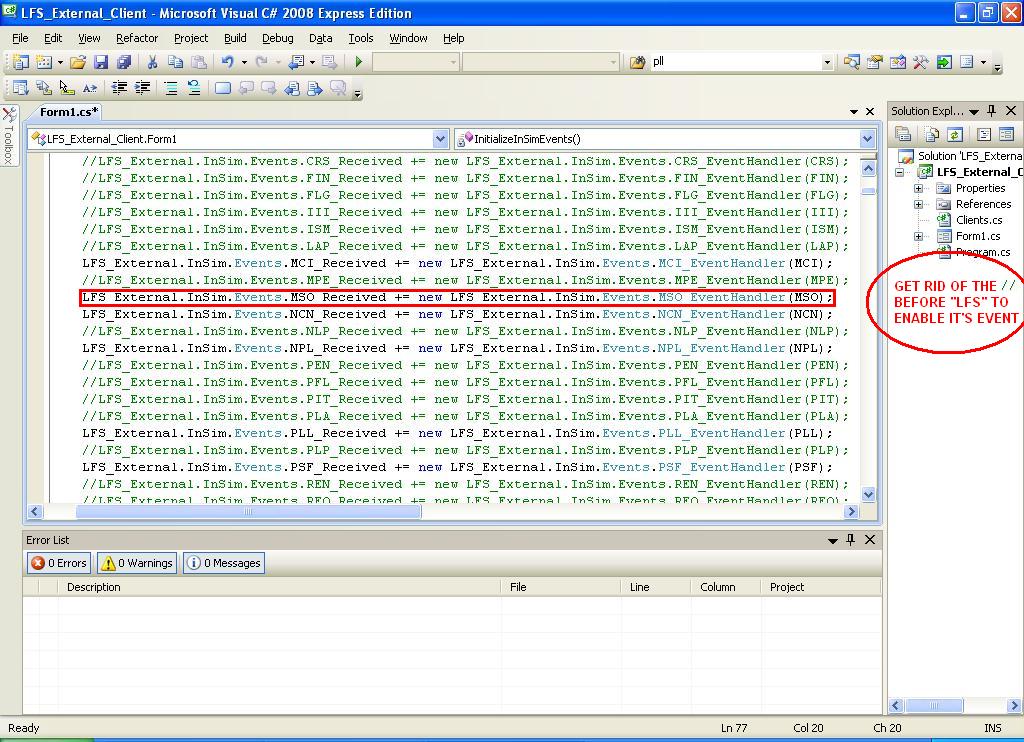The width and height of the screenshot is (1024, 742).
Task: Toggle the 0 Warnings filter button
Action: pos(137,563)
